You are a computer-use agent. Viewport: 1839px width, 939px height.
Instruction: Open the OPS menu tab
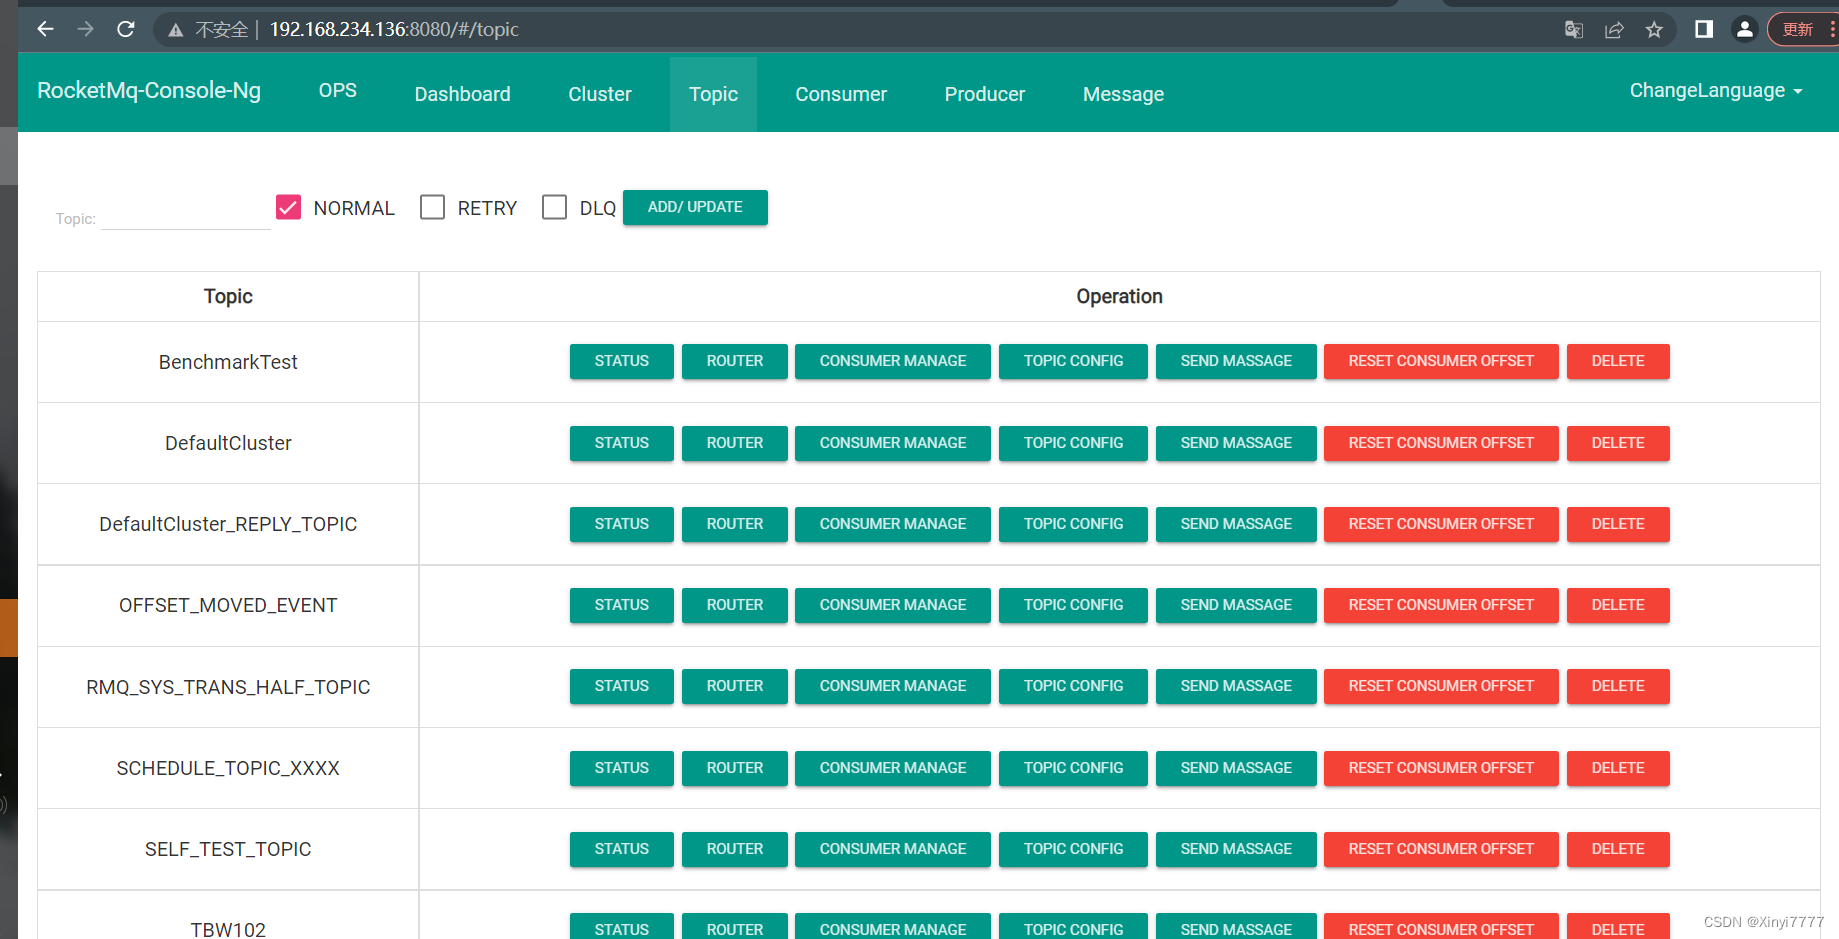[x=338, y=90]
